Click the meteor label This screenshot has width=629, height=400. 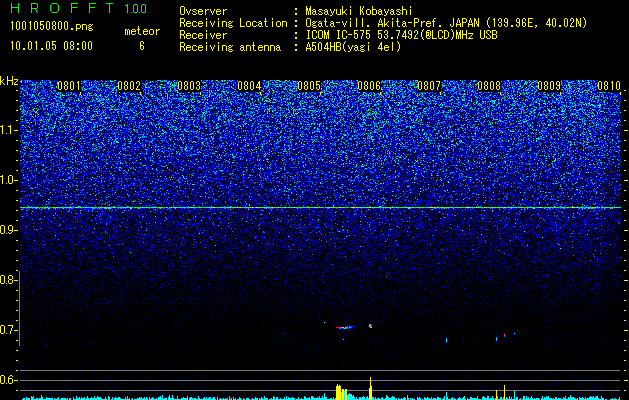point(142,31)
